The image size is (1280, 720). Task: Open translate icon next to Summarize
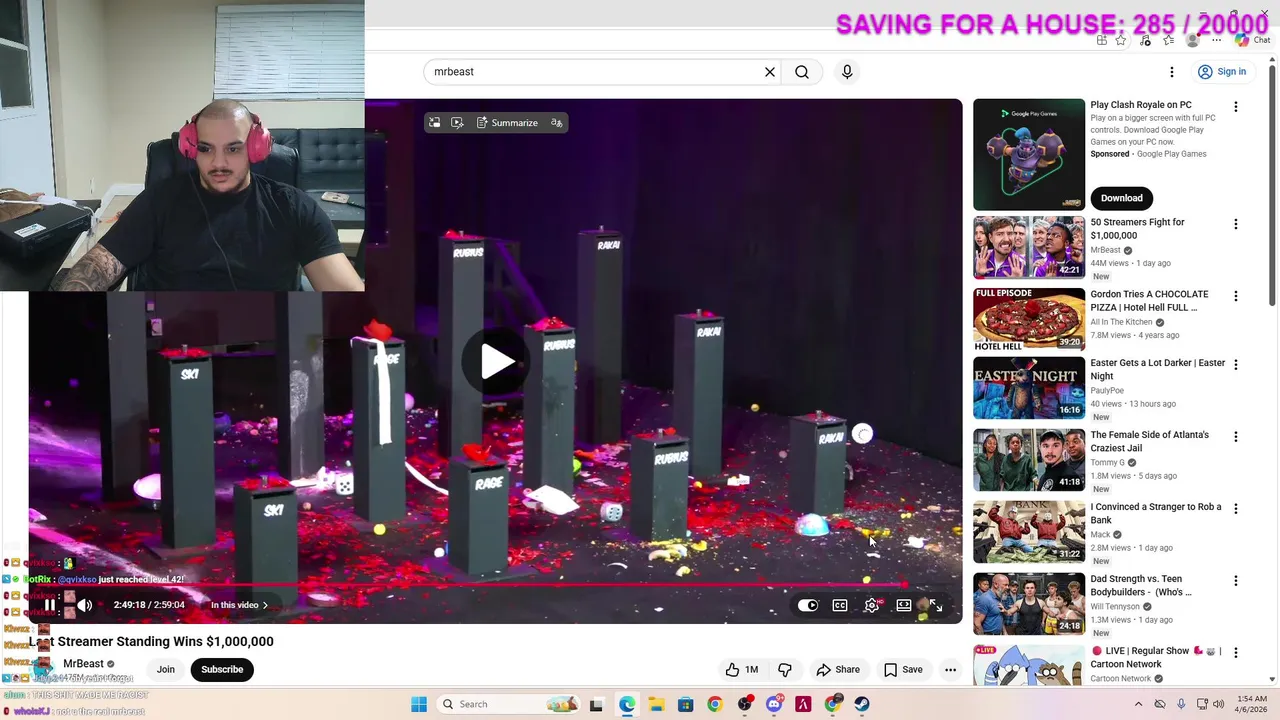pos(557,123)
